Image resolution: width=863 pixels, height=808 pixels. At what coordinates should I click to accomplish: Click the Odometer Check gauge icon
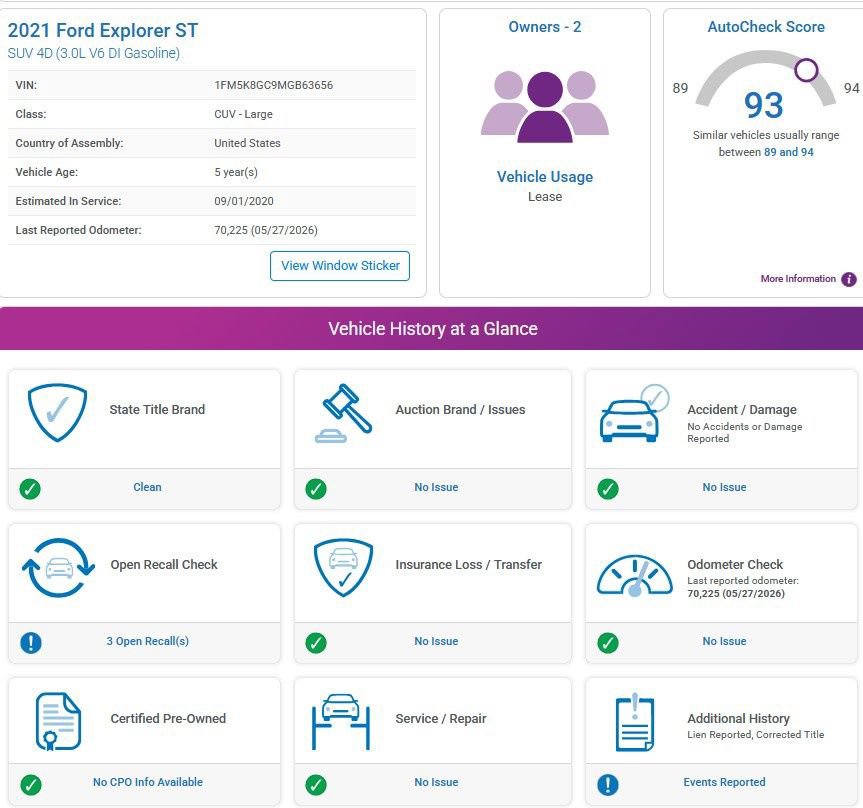(x=635, y=575)
